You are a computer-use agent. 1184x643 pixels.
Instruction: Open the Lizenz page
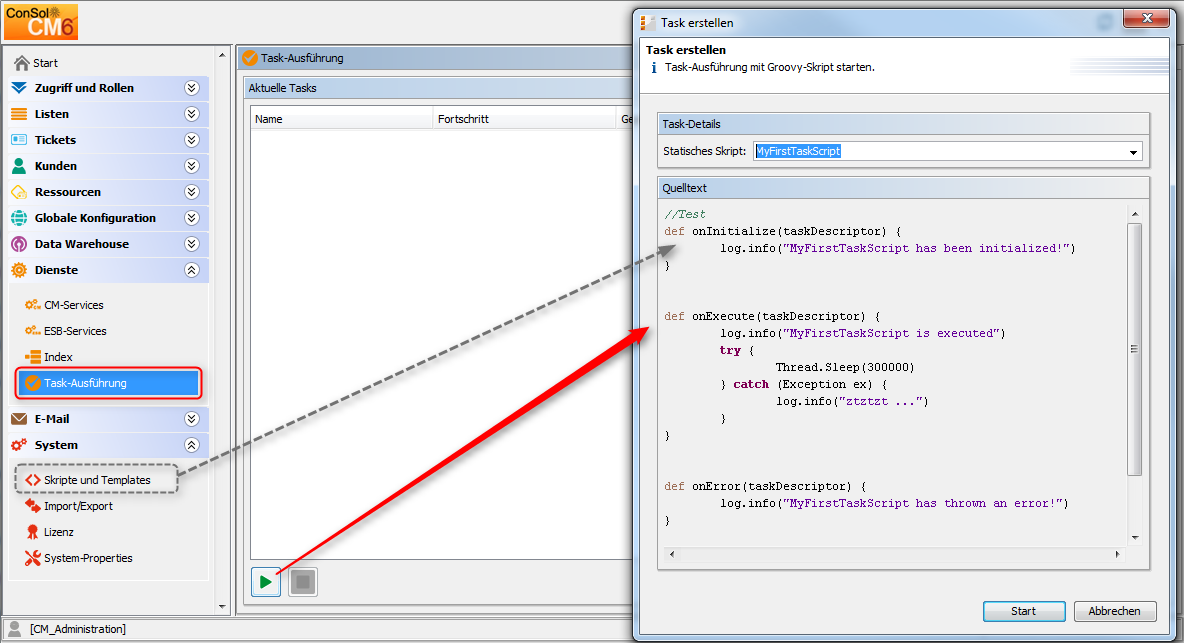pyautogui.click(x=59, y=532)
